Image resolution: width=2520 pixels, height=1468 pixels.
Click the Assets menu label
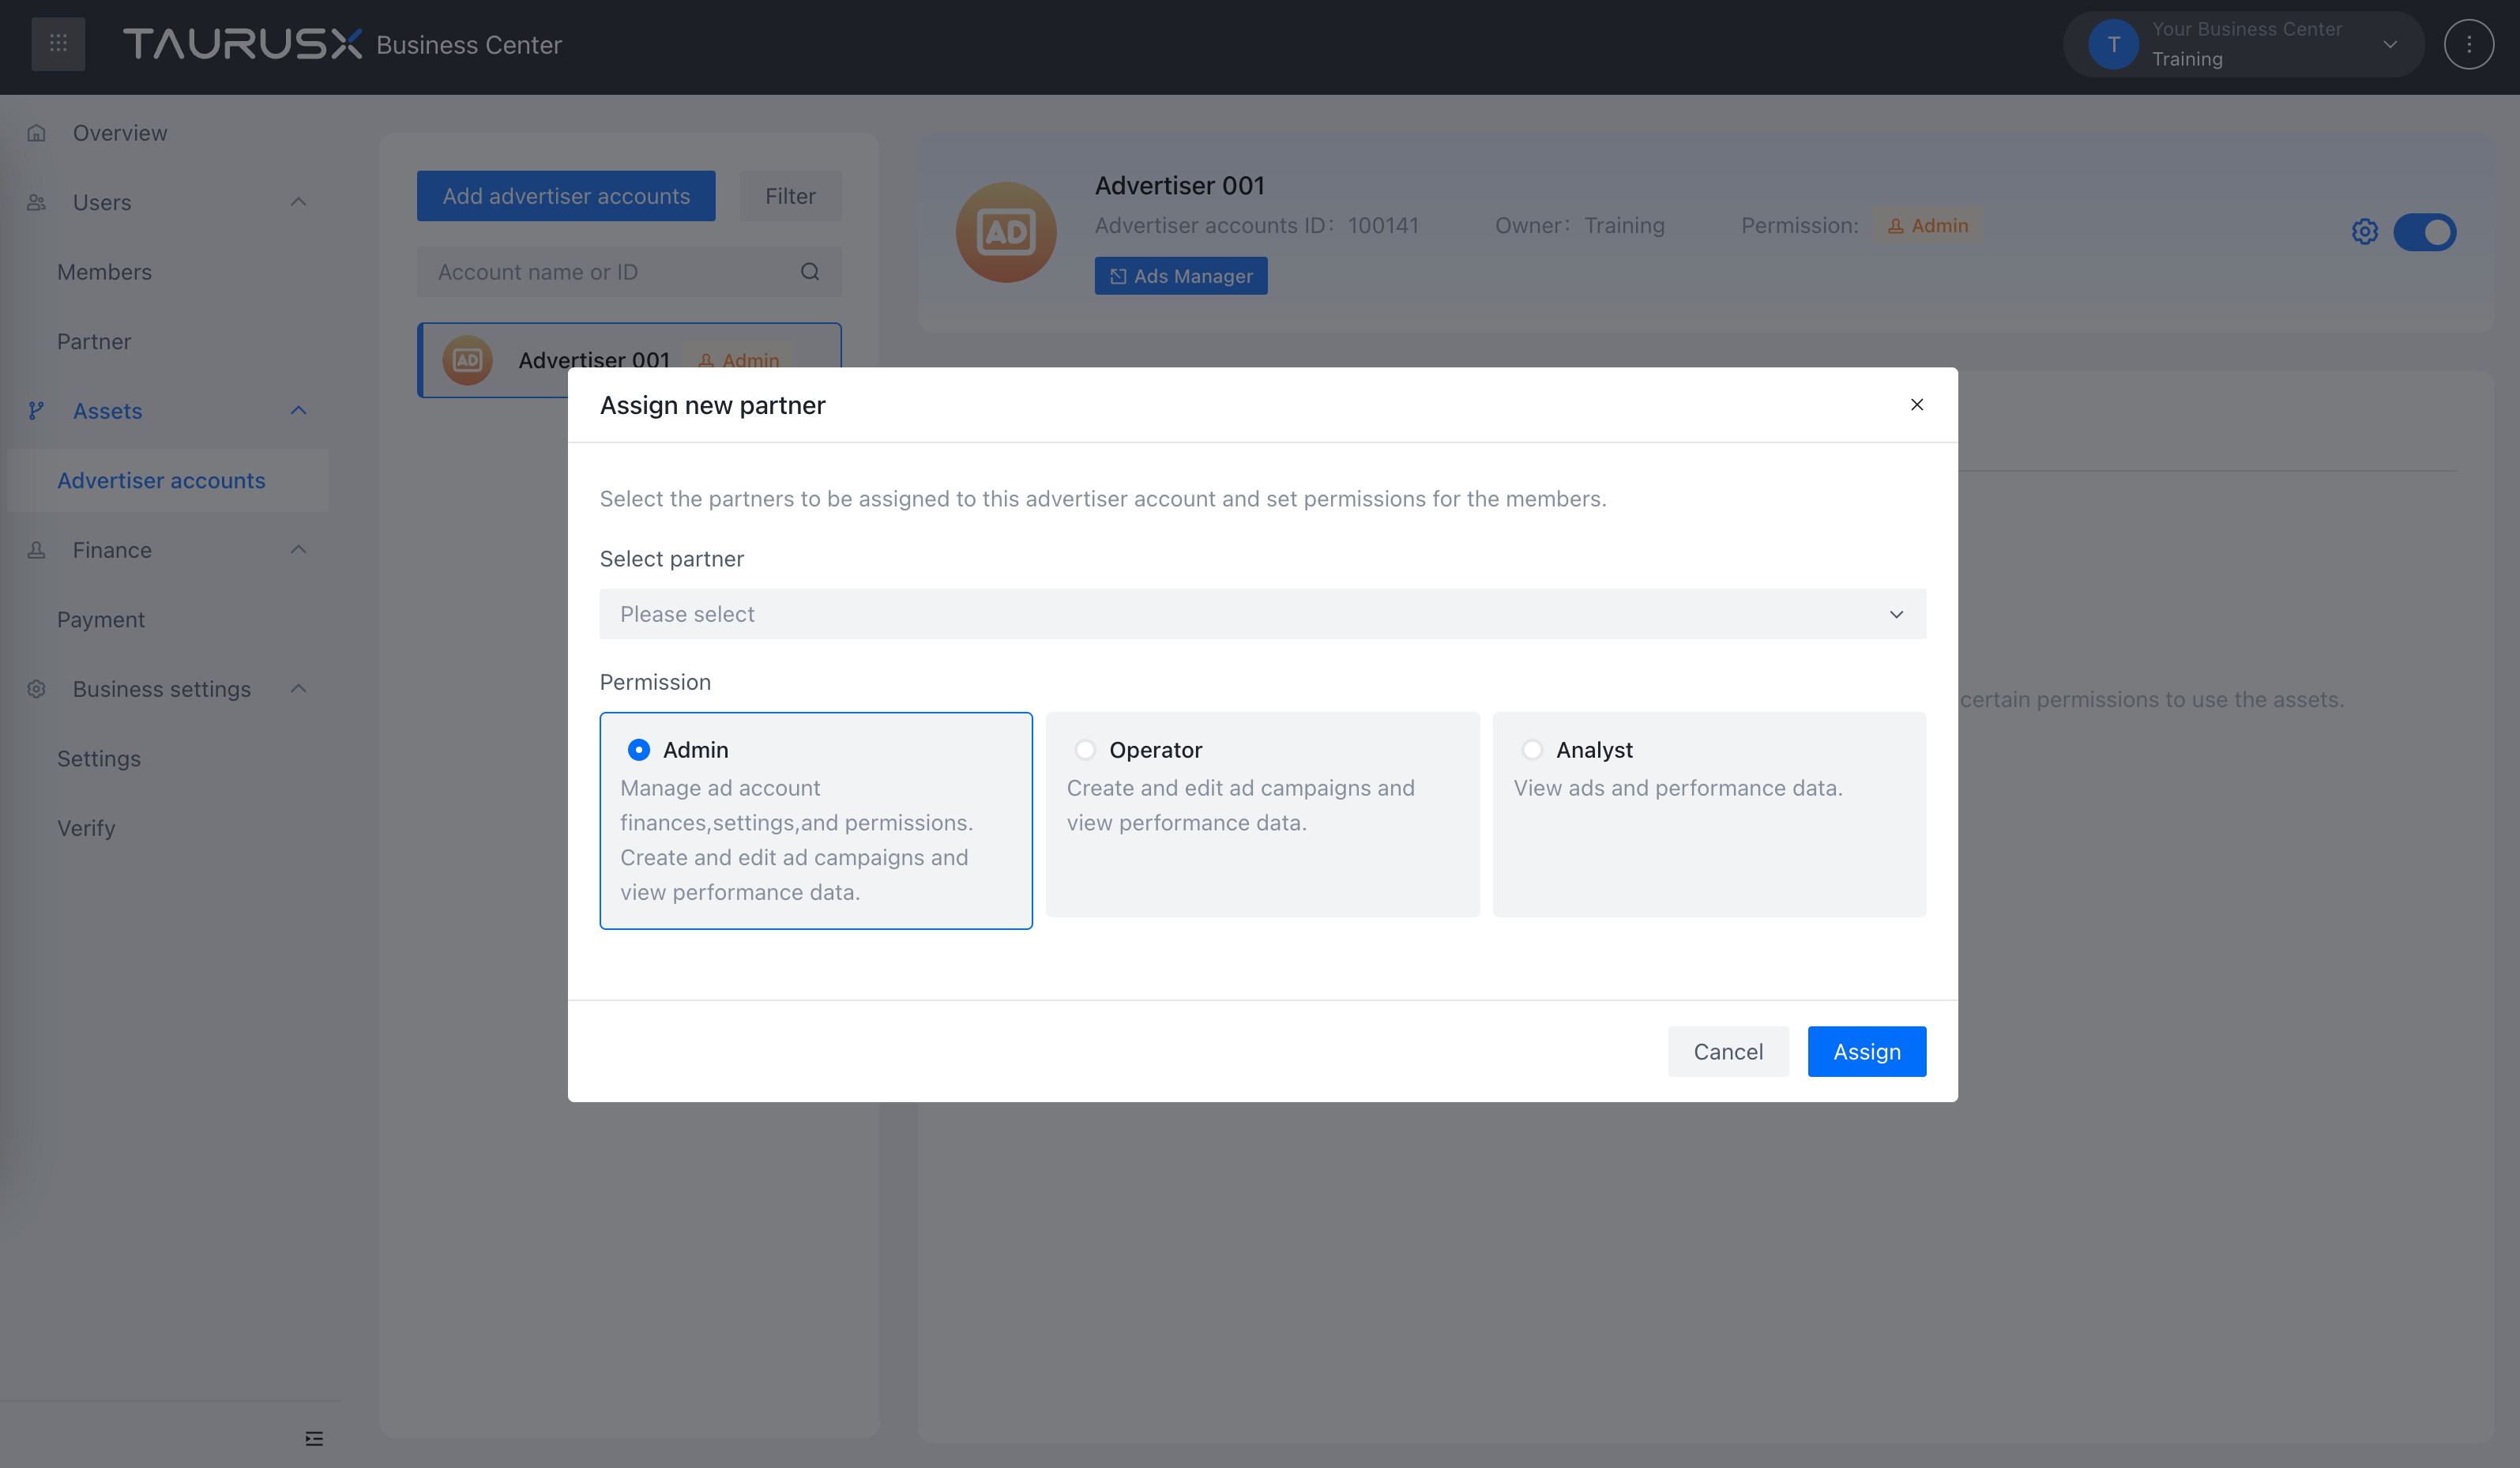[107, 411]
